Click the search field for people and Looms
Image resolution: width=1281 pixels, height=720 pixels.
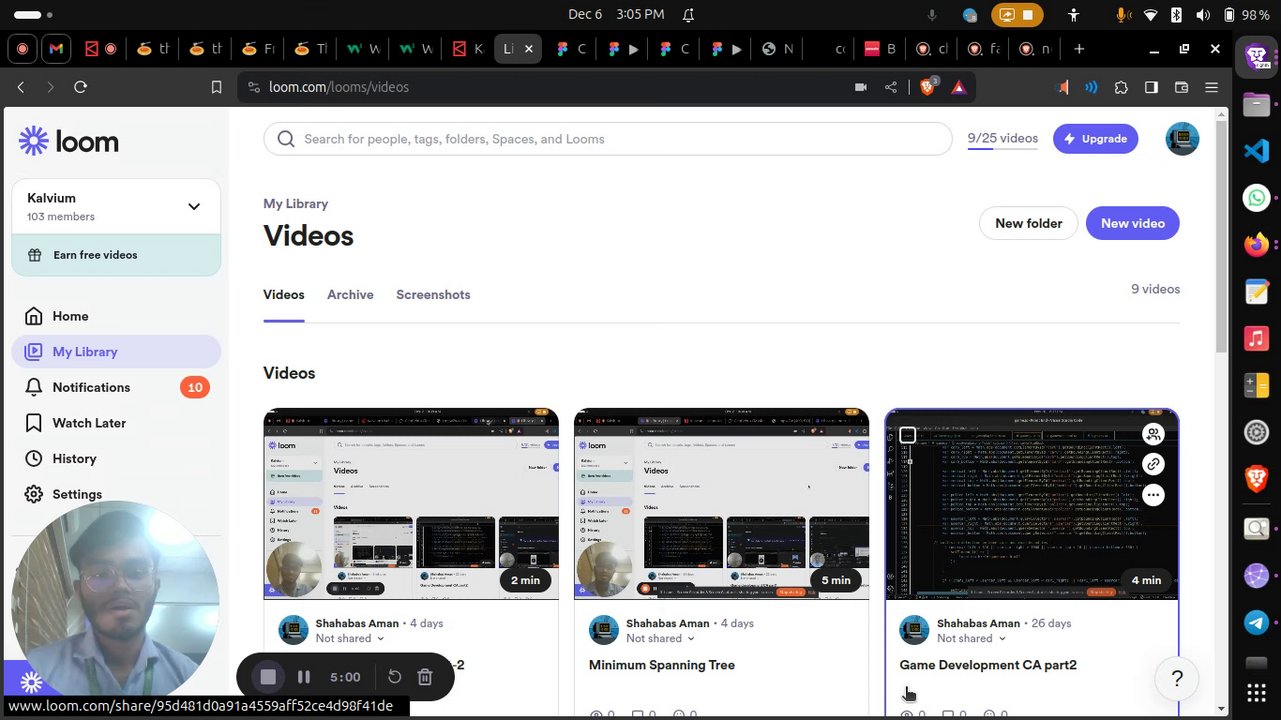(607, 139)
